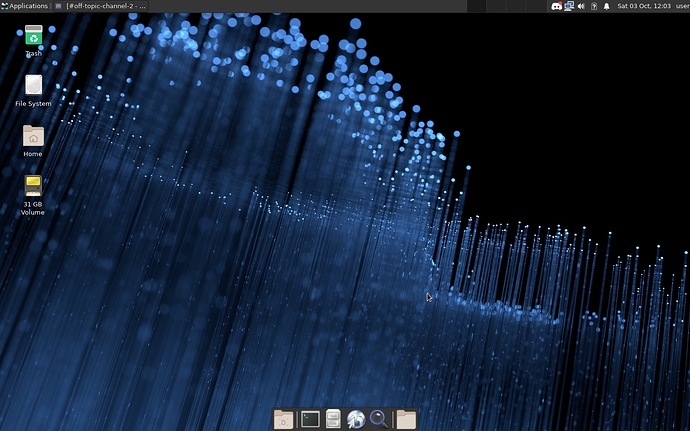Screen dimensions: 690x431
Task: Open the application finder magnifier icon
Action: [x=379, y=419]
